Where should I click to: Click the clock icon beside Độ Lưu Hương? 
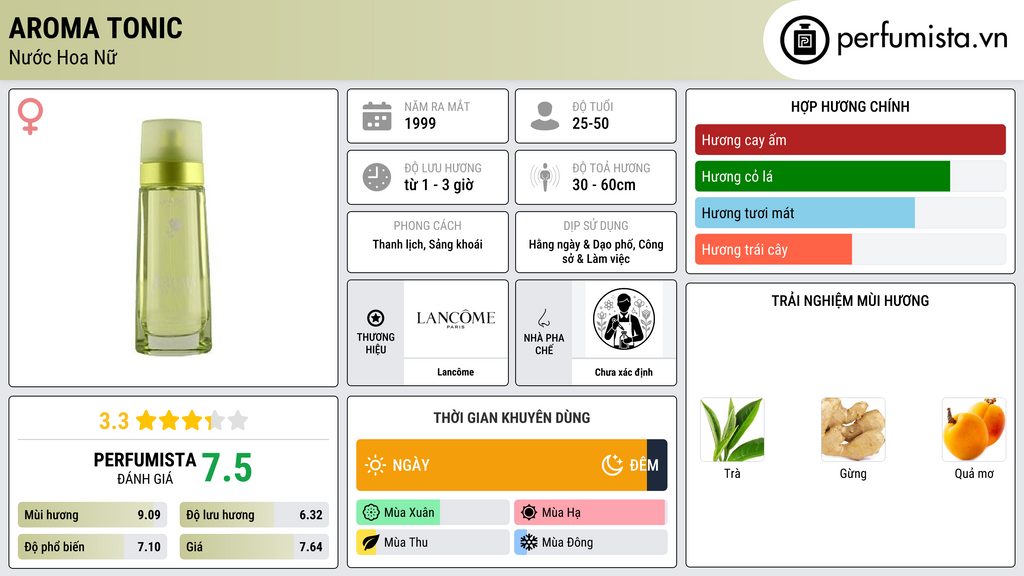point(377,177)
